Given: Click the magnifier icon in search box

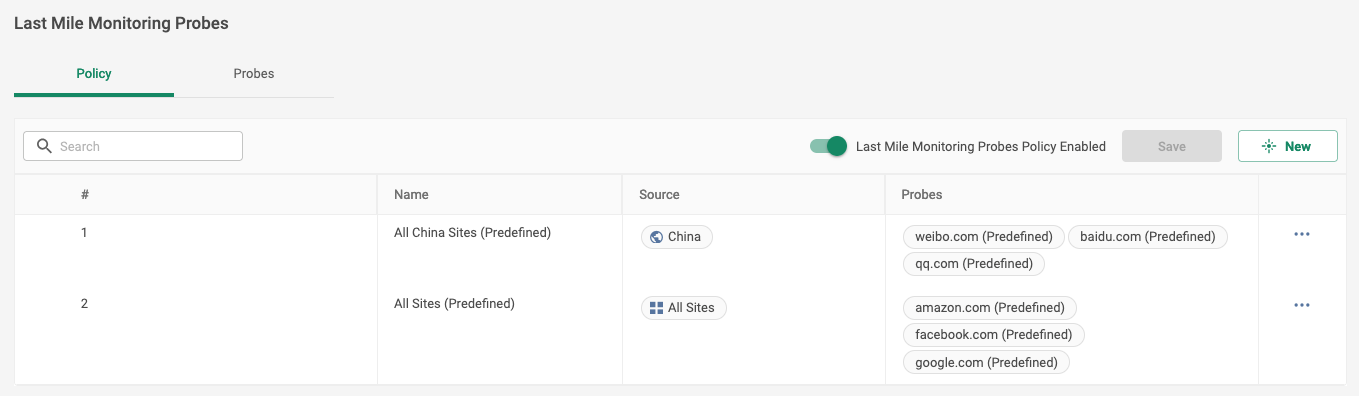Looking at the screenshot, I should (44, 146).
